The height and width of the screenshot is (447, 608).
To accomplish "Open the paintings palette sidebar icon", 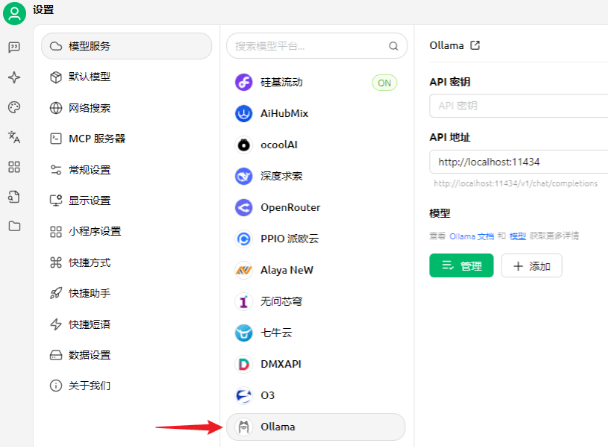I will point(14,107).
